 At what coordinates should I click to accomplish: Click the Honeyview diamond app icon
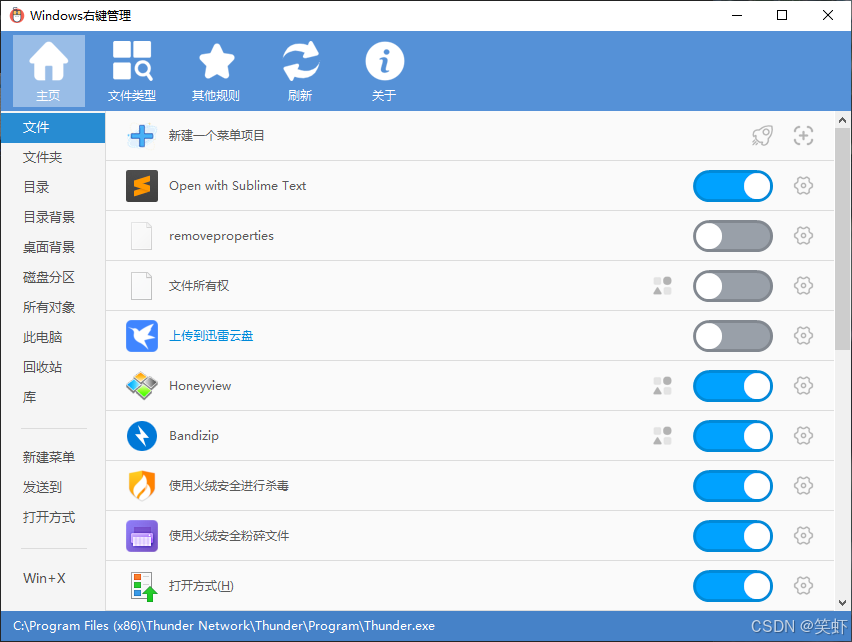[x=142, y=386]
